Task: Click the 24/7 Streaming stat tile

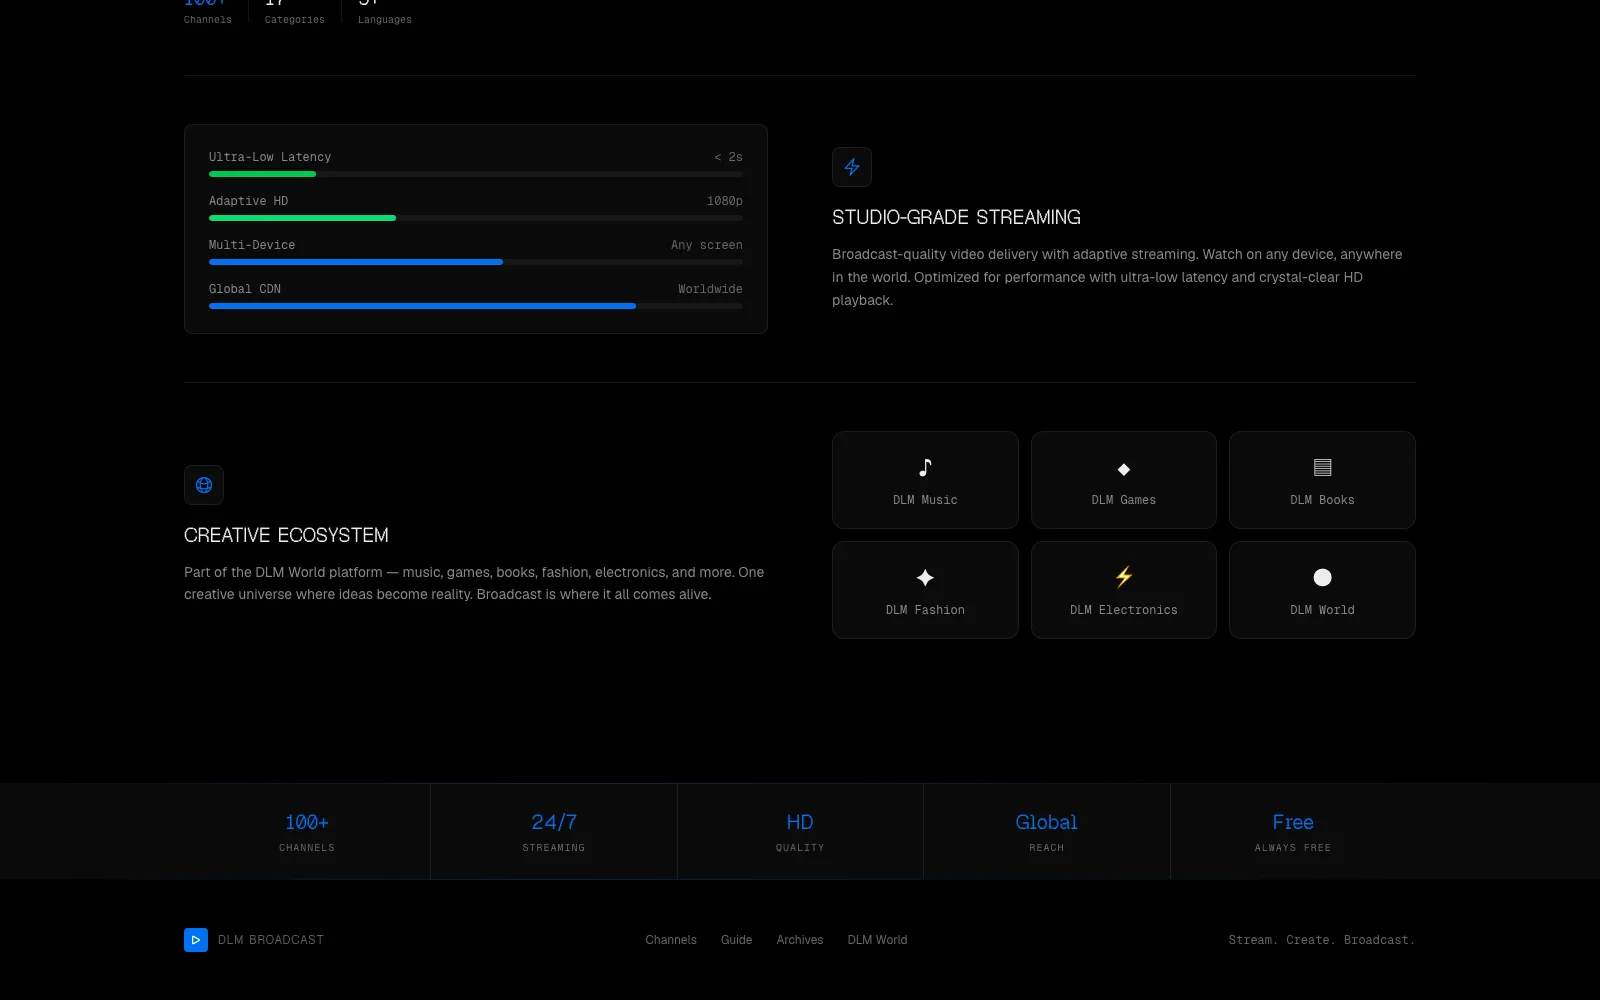Action: (554, 832)
